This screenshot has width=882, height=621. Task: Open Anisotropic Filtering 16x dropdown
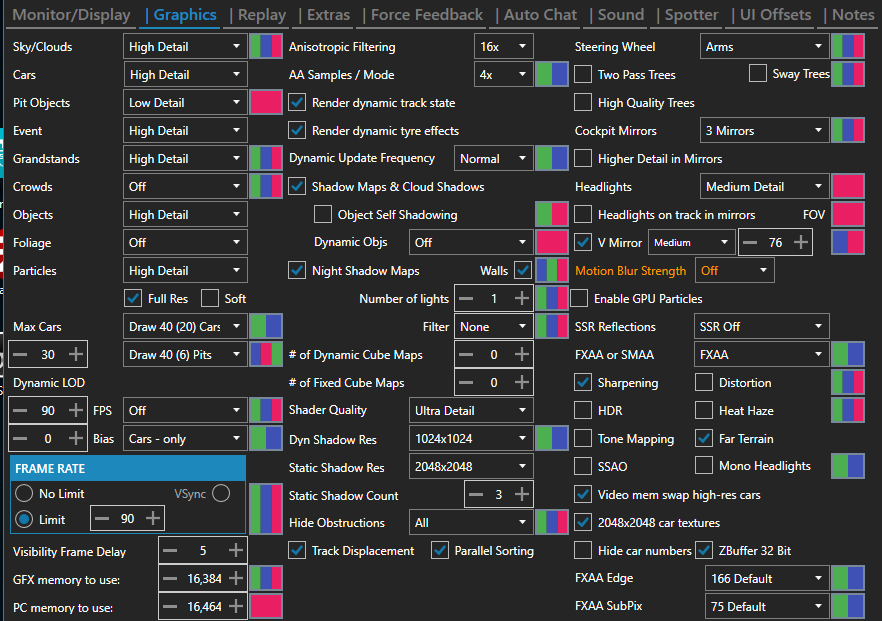pos(503,47)
